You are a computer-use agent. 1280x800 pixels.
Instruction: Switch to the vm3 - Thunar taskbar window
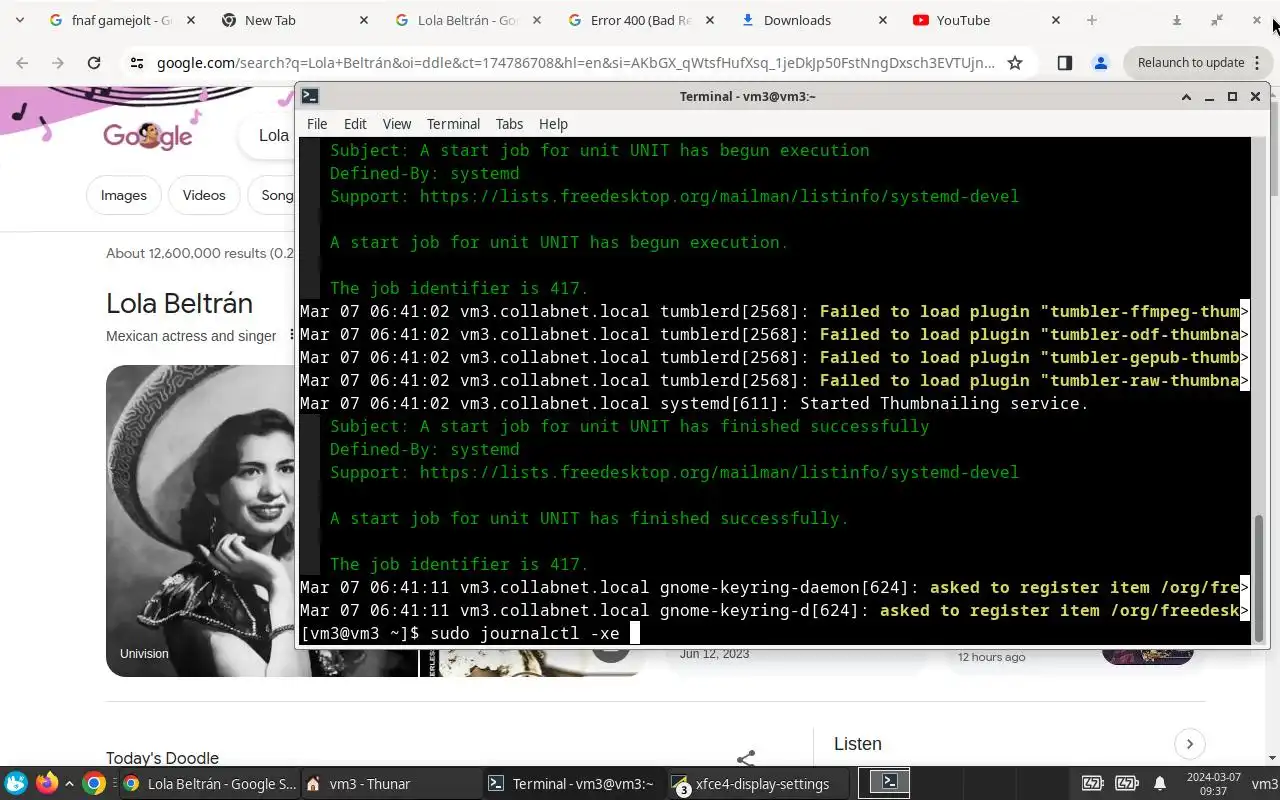point(390,784)
